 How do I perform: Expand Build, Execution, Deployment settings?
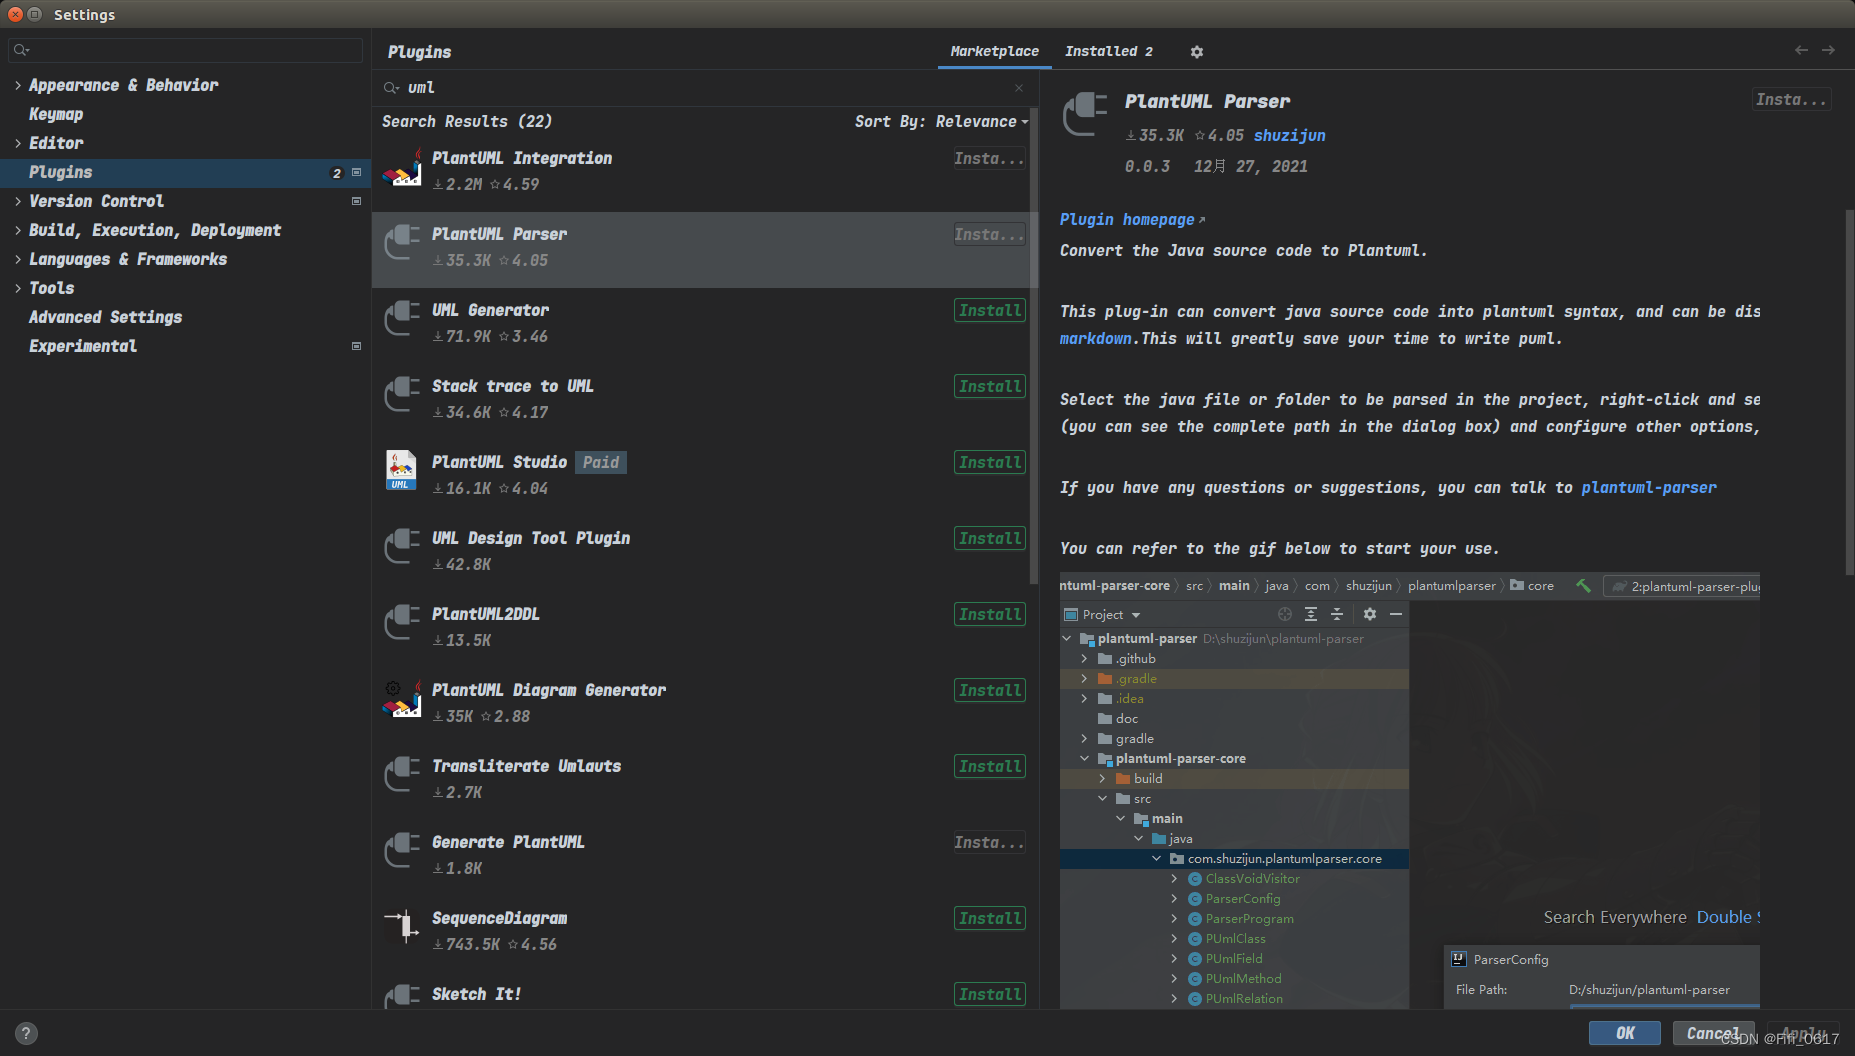(x=18, y=231)
